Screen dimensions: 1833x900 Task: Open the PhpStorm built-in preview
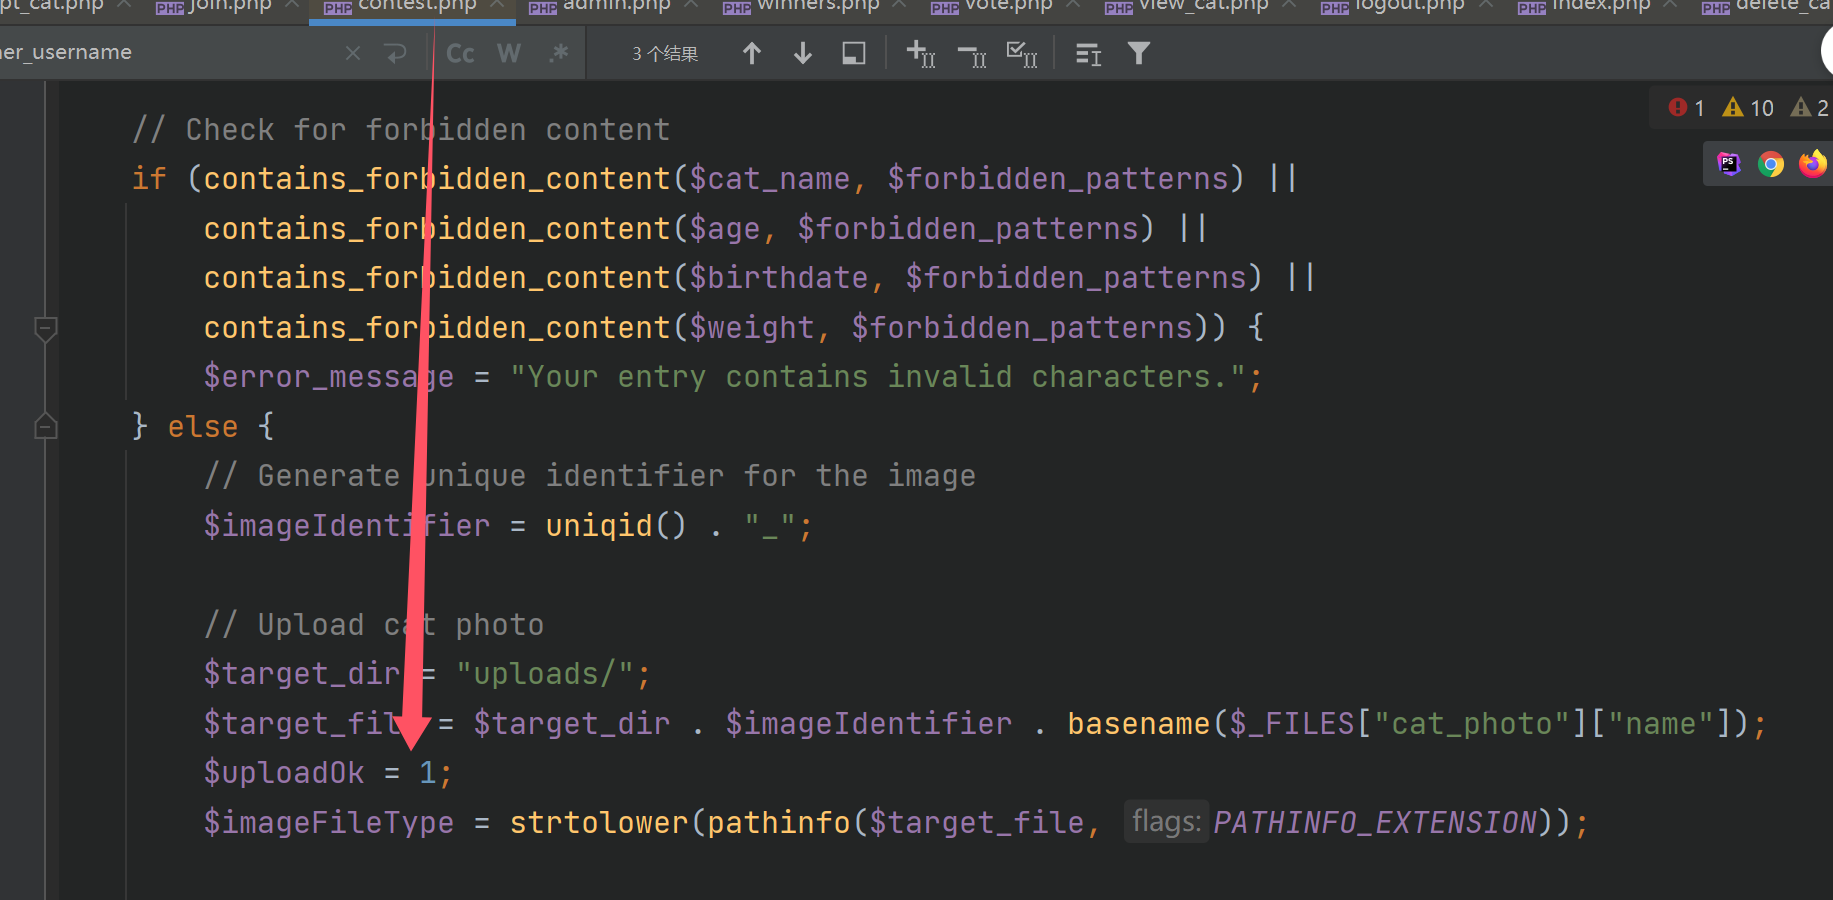point(1729,164)
